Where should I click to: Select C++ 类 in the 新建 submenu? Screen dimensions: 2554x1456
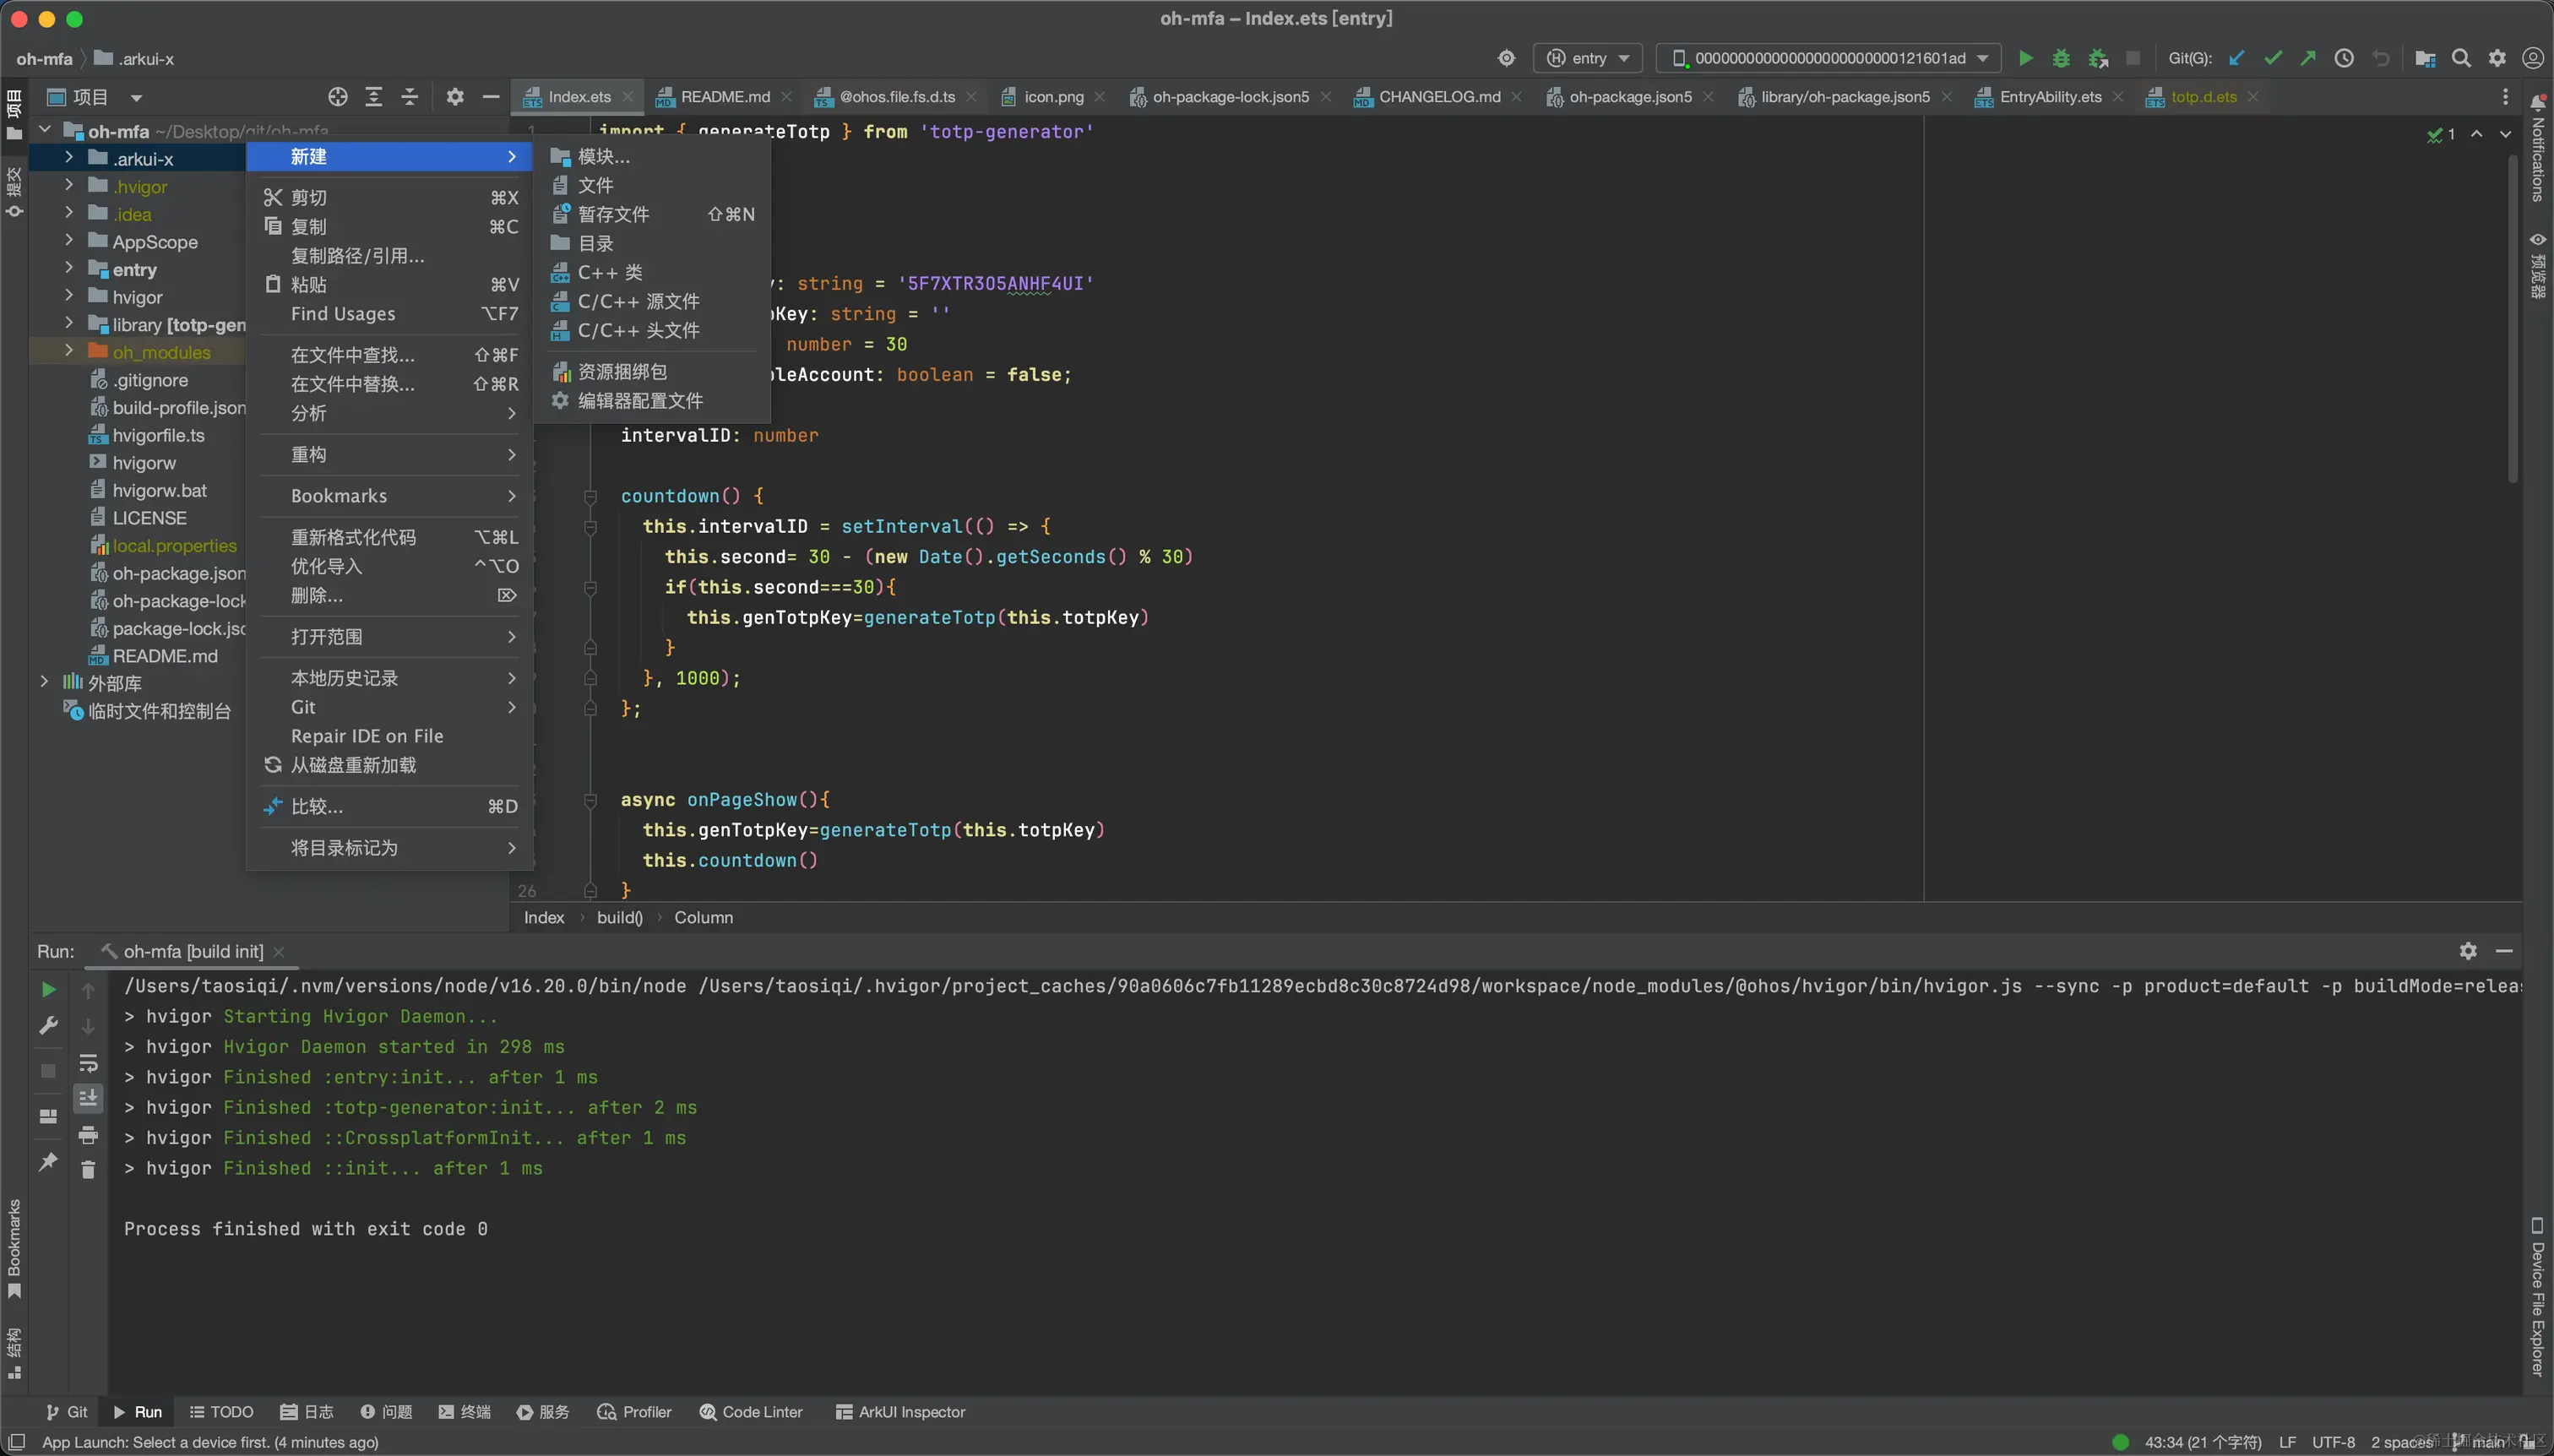point(652,273)
